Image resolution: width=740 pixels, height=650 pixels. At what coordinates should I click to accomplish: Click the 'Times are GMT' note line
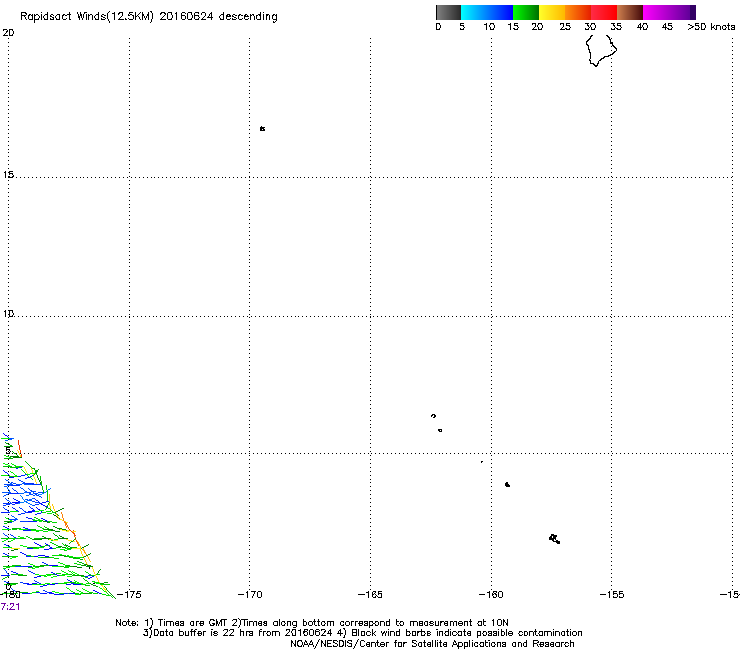click(312, 623)
